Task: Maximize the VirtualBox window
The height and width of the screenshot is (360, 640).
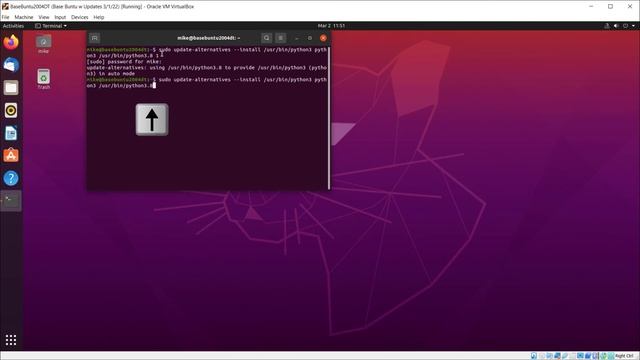Action: (x=611, y=7)
